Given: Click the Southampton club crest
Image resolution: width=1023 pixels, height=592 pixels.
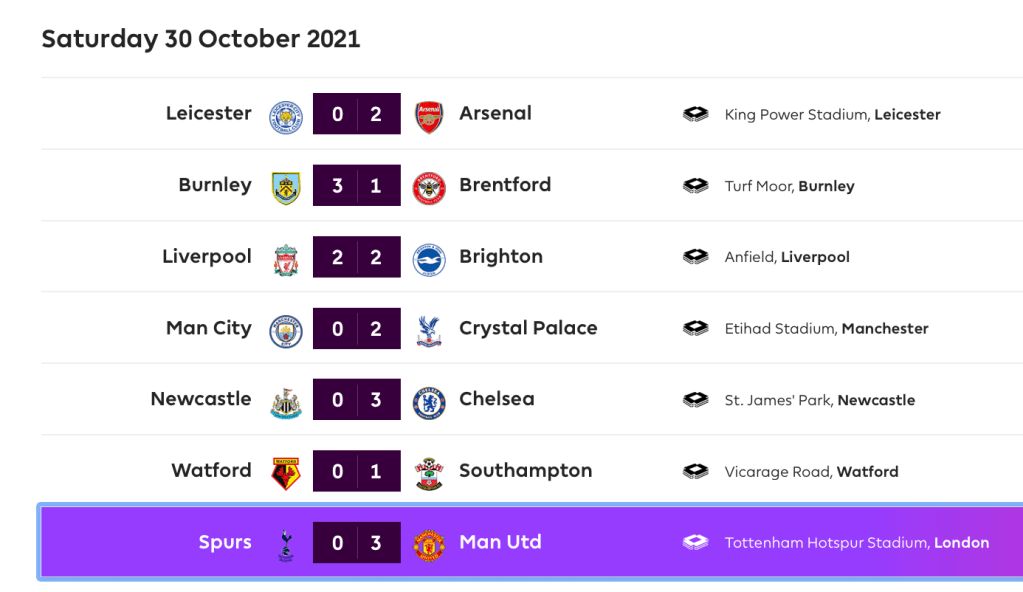Looking at the screenshot, I should coord(428,472).
